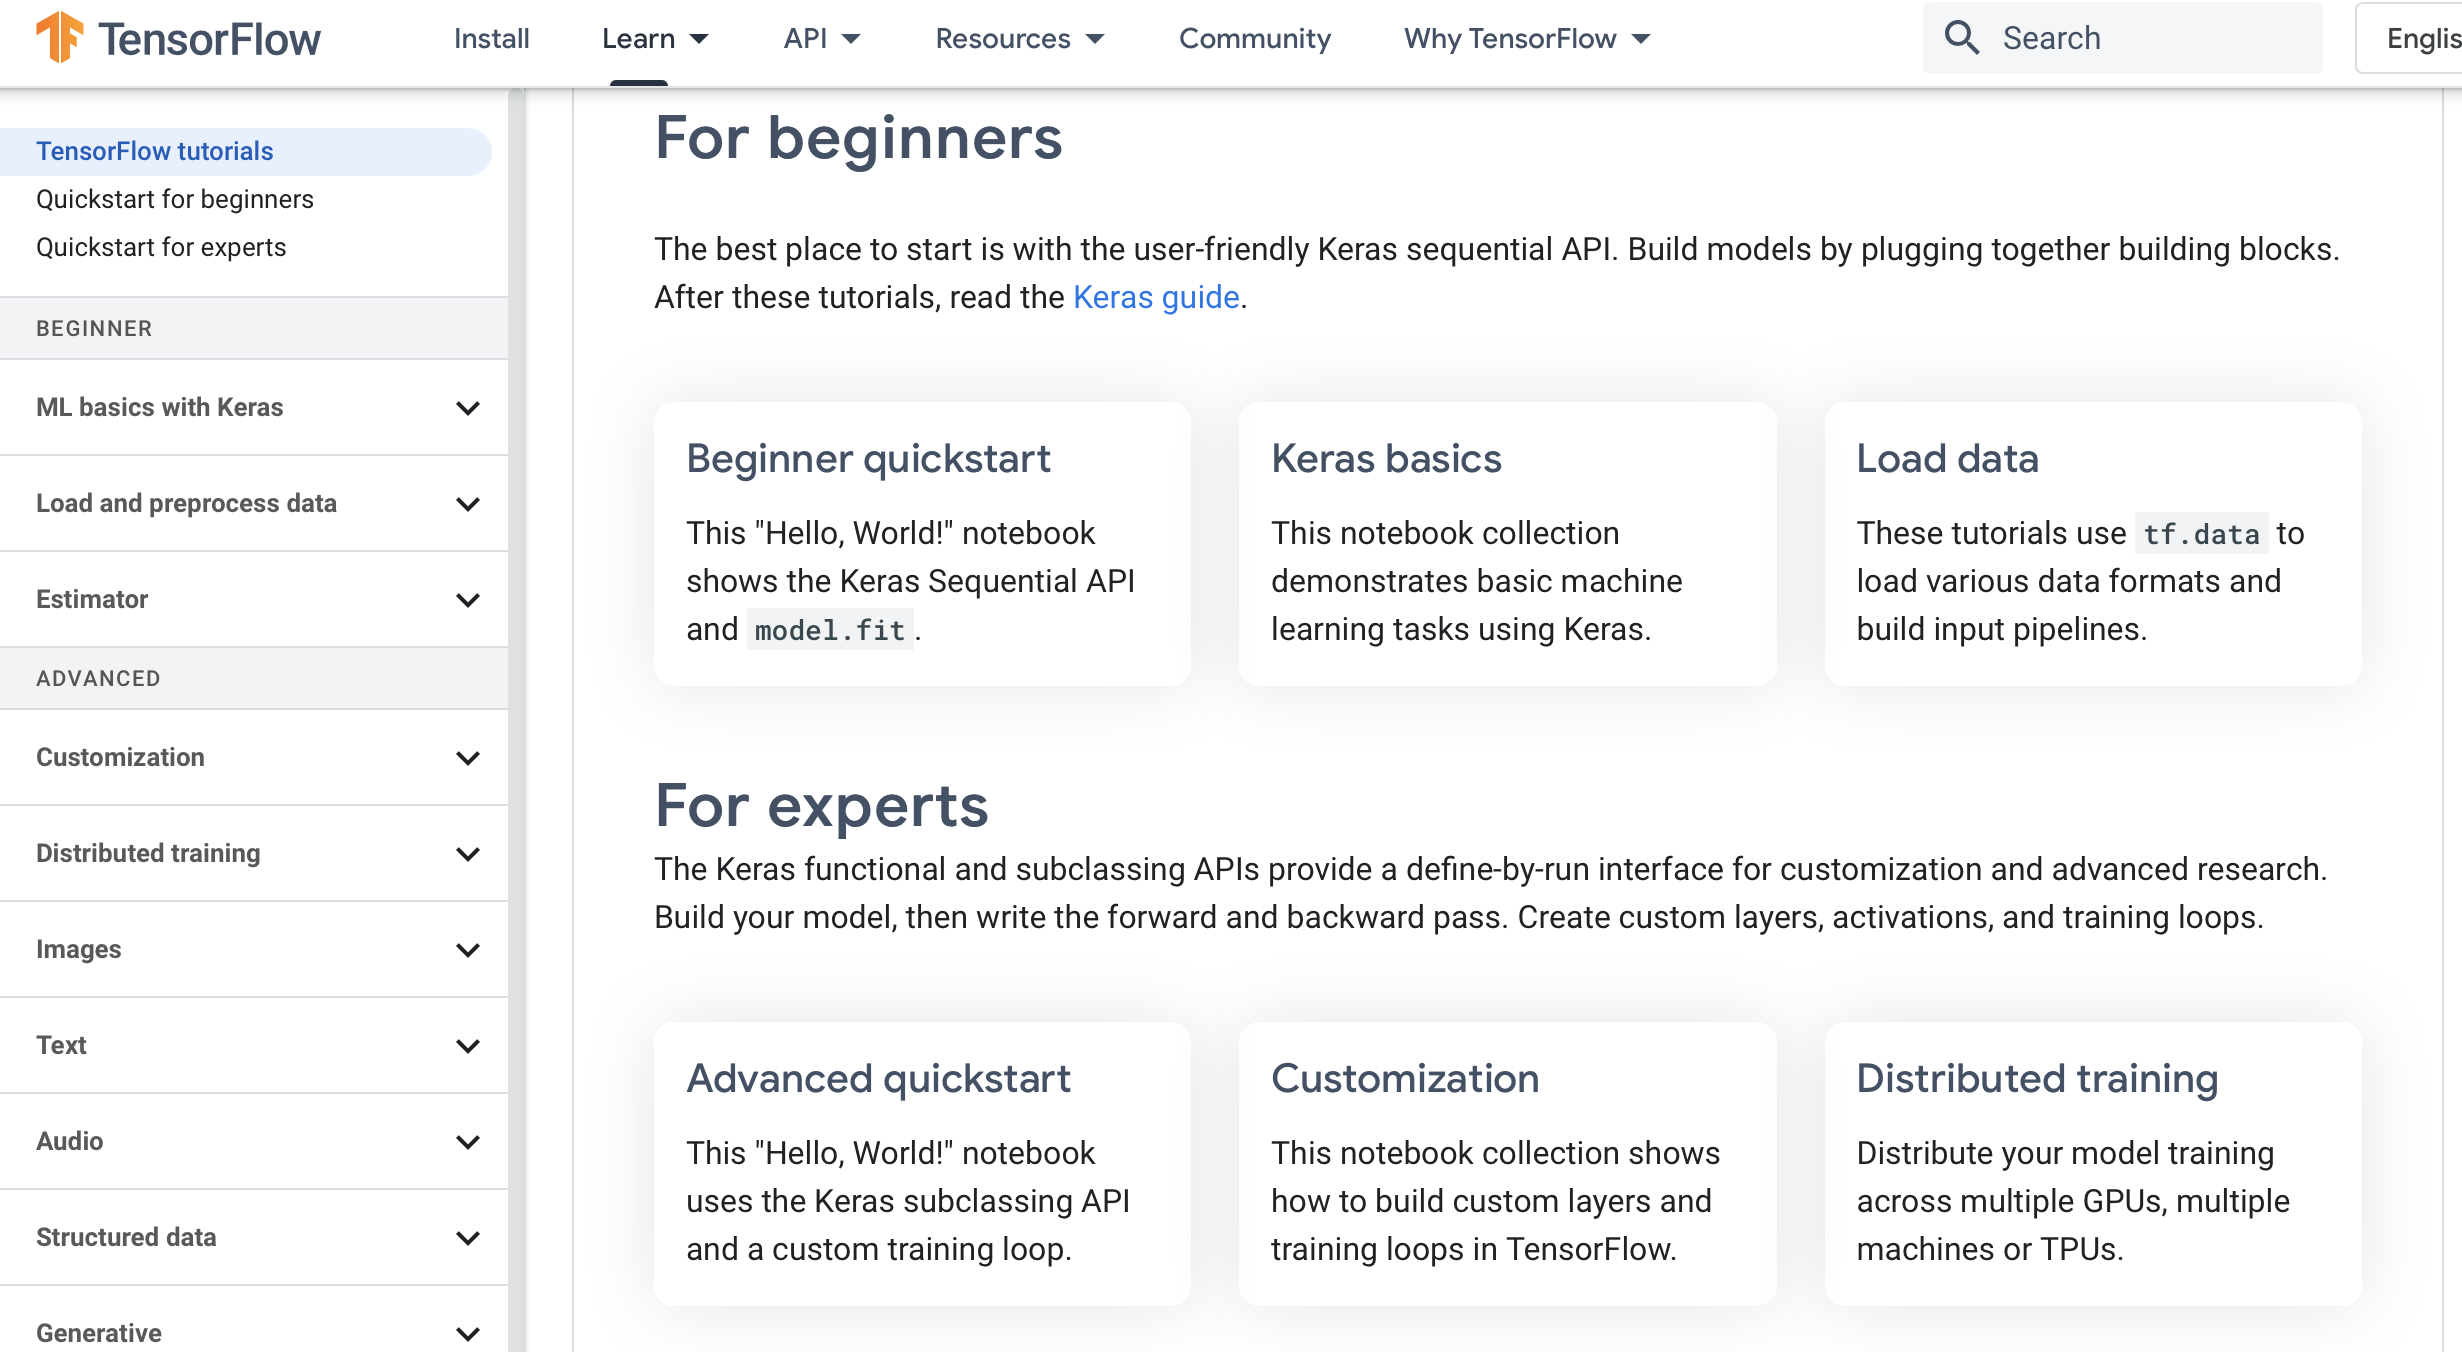Image resolution: width=2462 pixels, height=1352 pixels.
Task: Click the search magnifier icon
Action: [x=1962, y=37]
